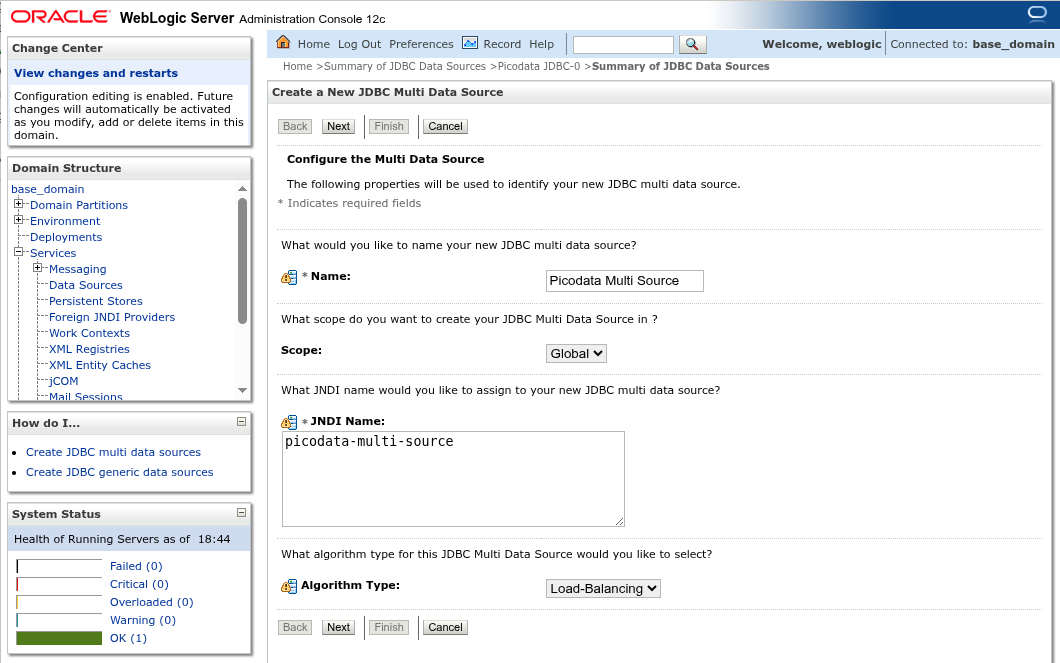Image resolution: width=1060 pixels, height=663 pixels.
Task: Click the top Next button
Action: click(x=338, y=126)
